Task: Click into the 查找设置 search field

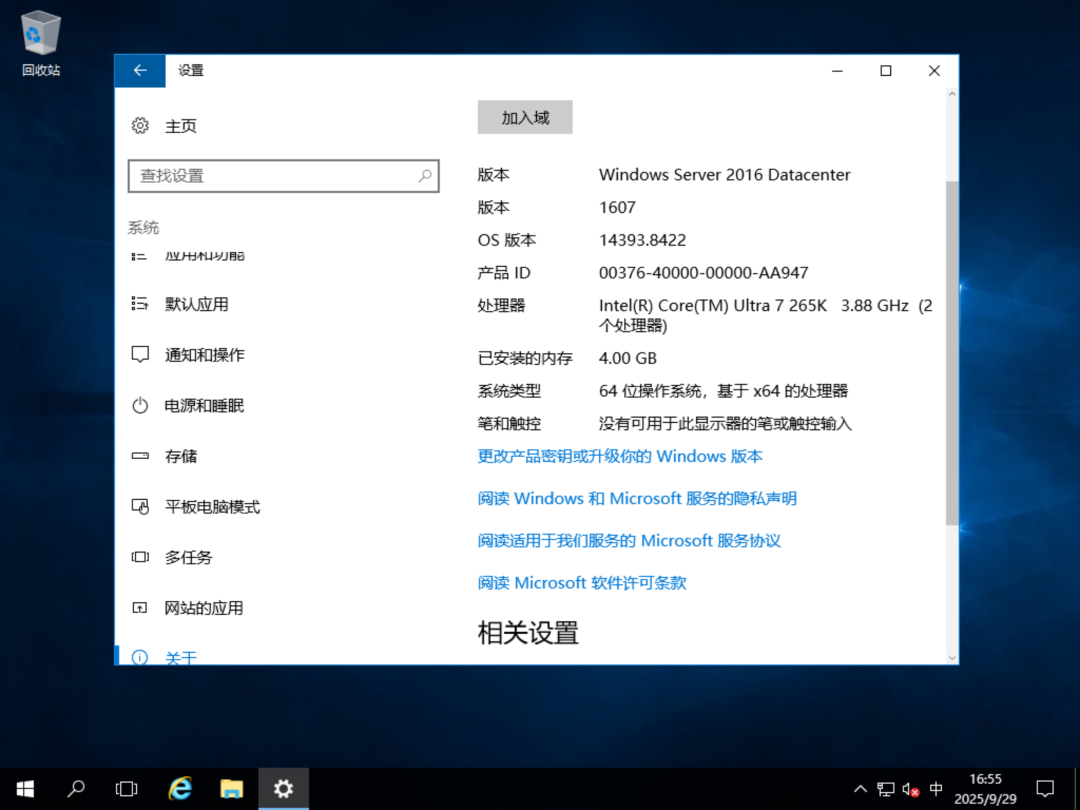Action: [283, 176]
